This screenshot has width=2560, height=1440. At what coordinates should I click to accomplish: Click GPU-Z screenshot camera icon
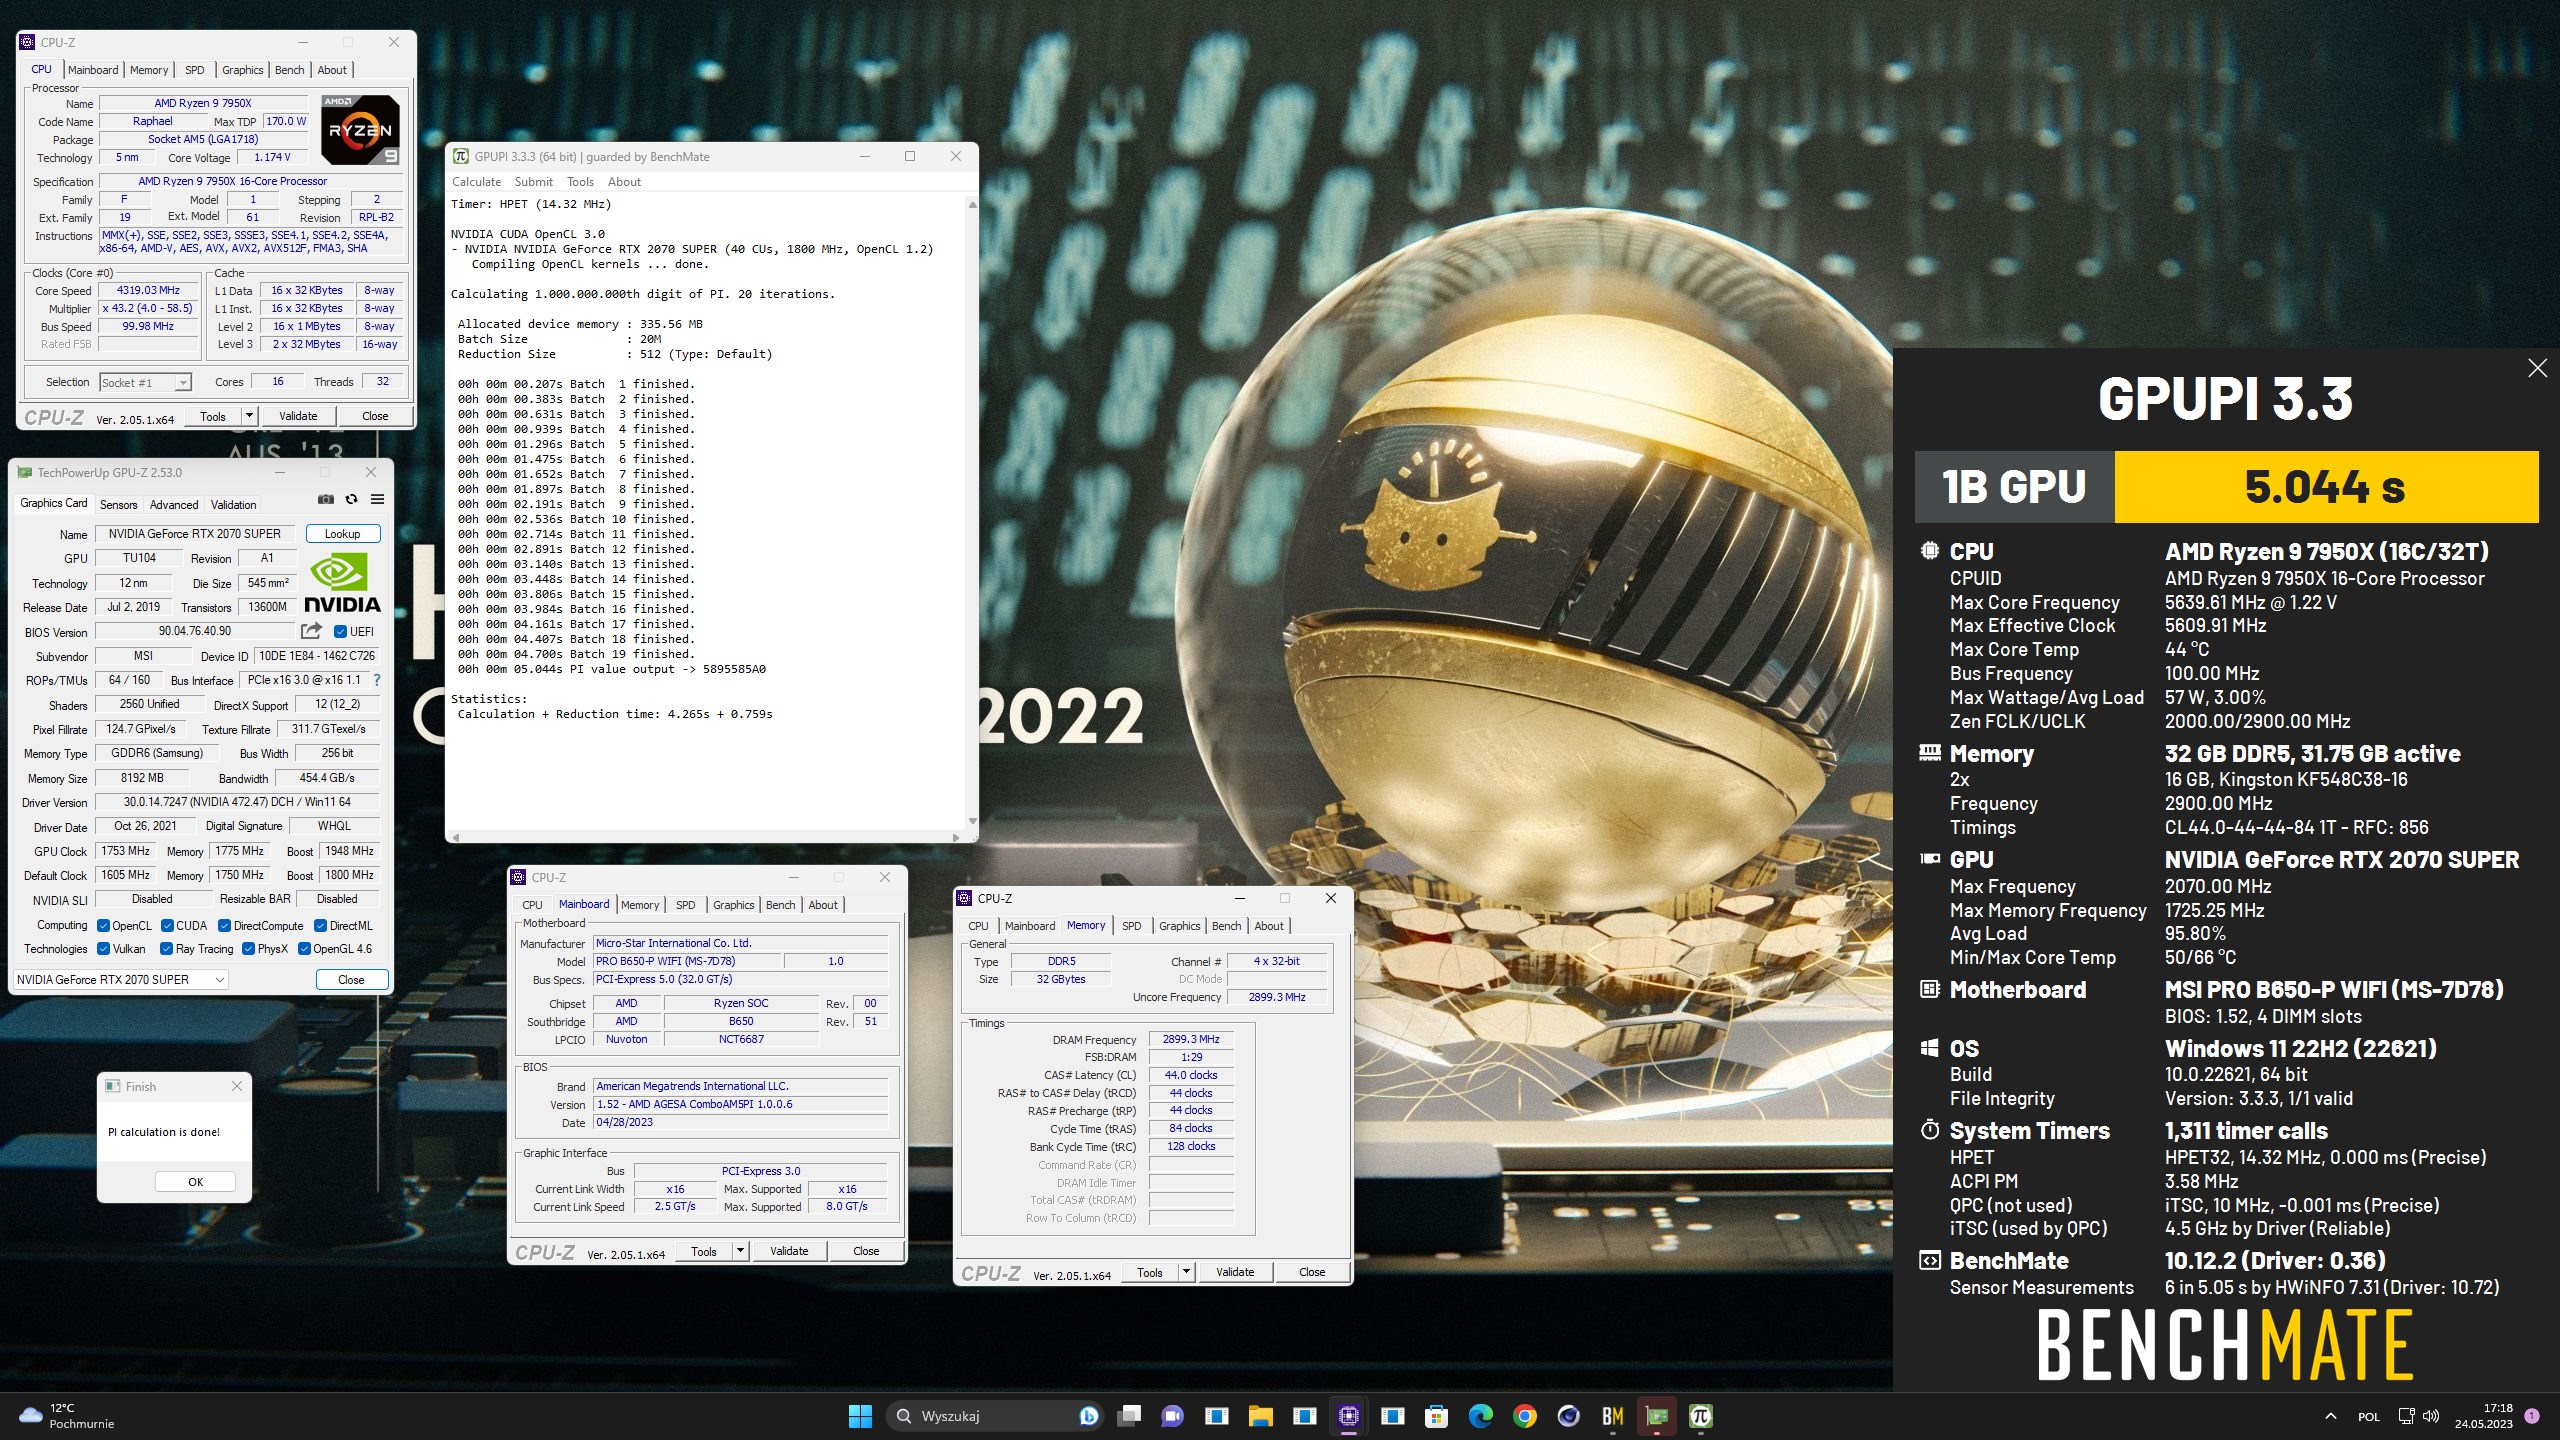[325, 499]
